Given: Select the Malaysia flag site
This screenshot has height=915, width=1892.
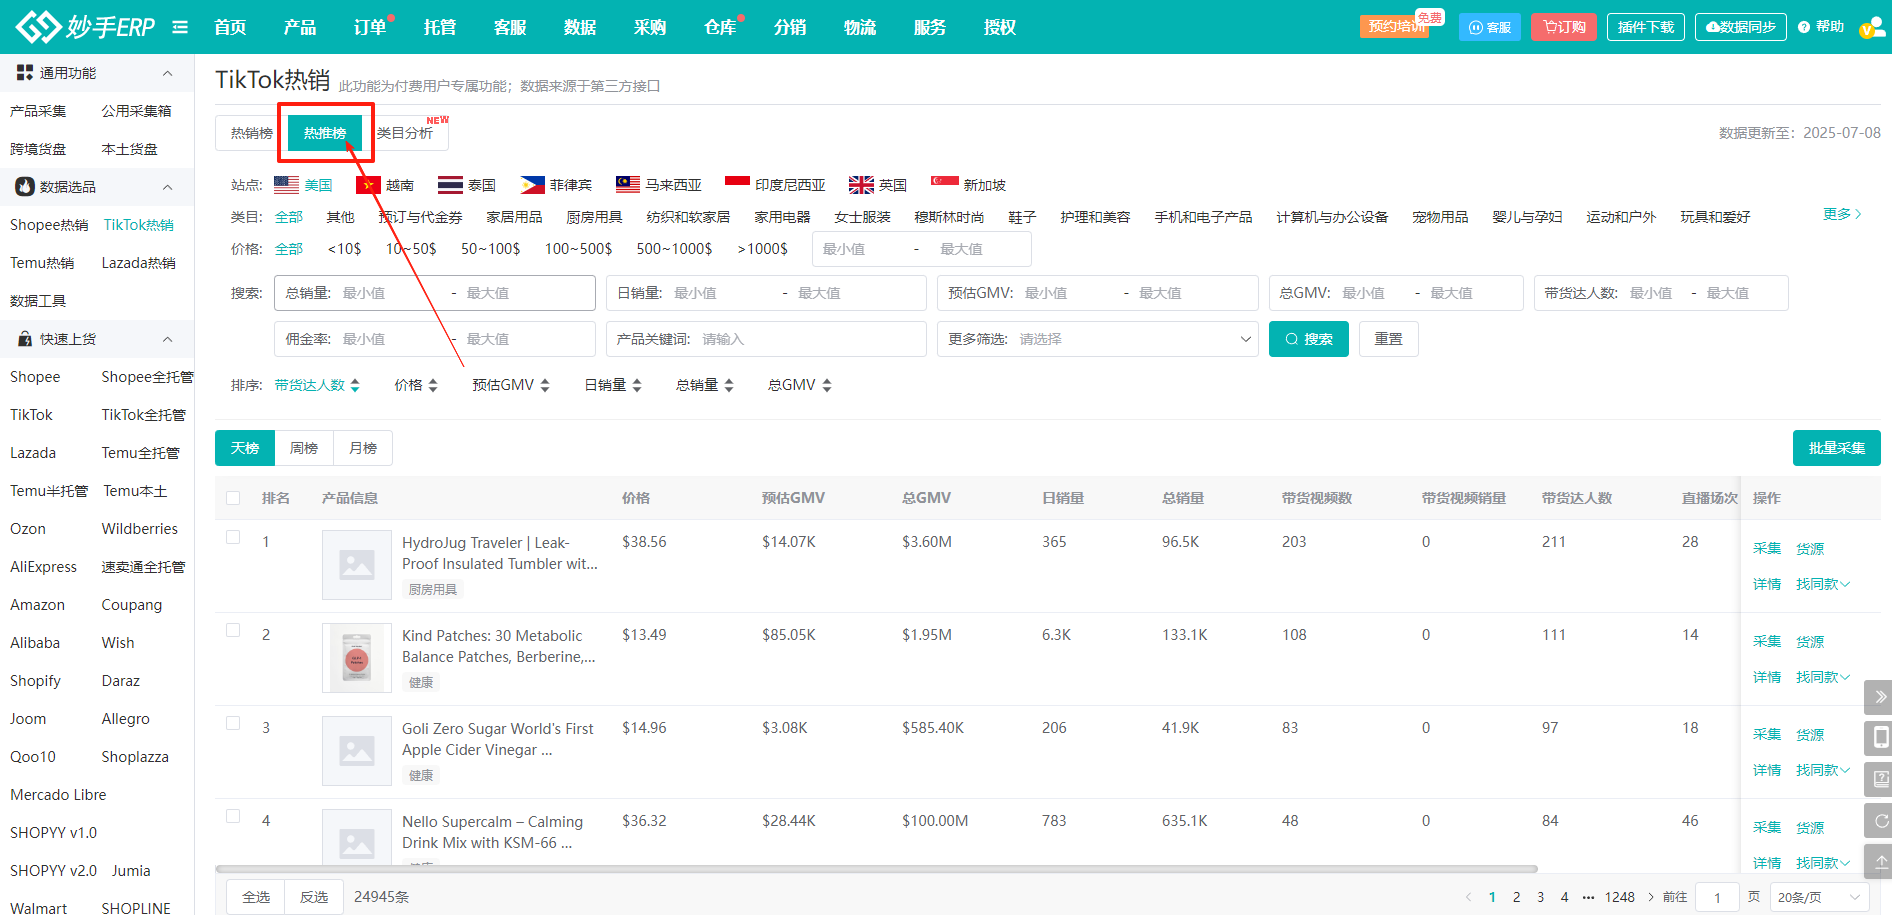Looking at the screenshot, I should point(628,185).
